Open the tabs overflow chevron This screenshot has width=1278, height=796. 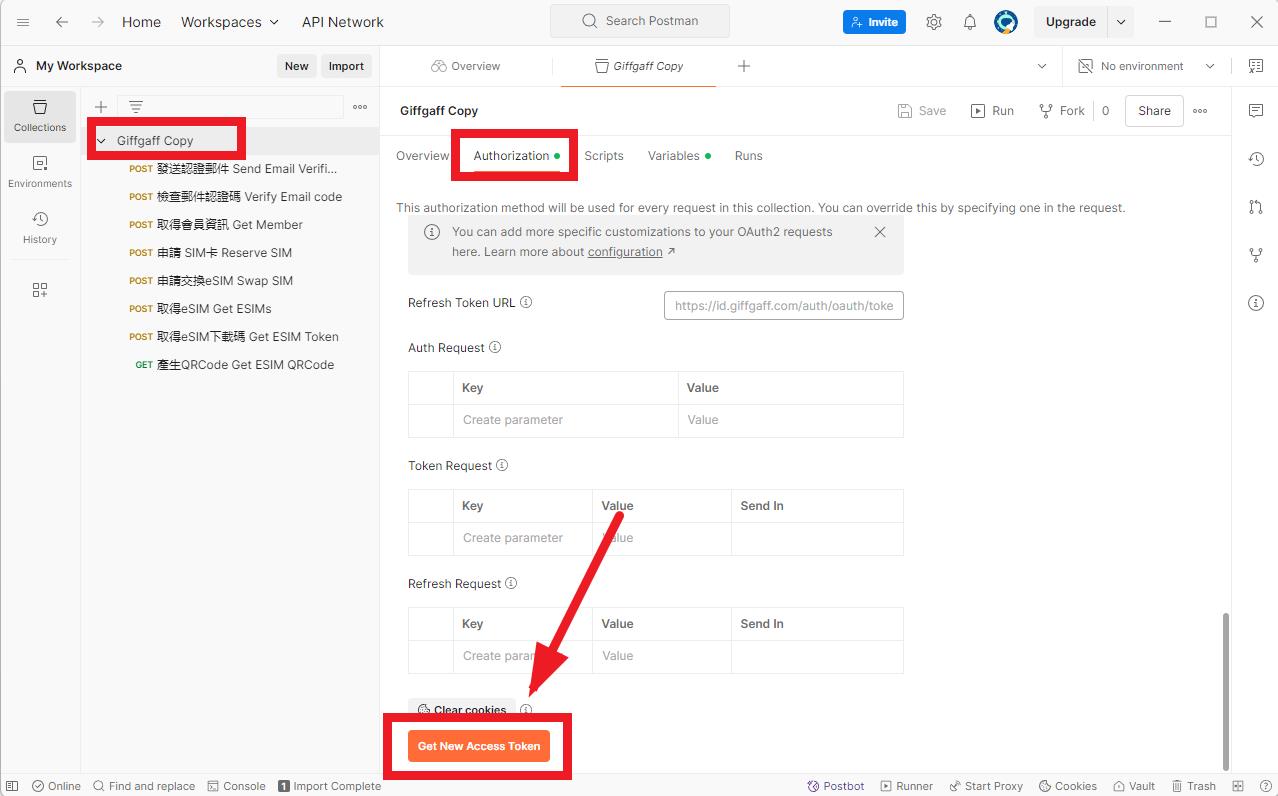(1042, 66)
